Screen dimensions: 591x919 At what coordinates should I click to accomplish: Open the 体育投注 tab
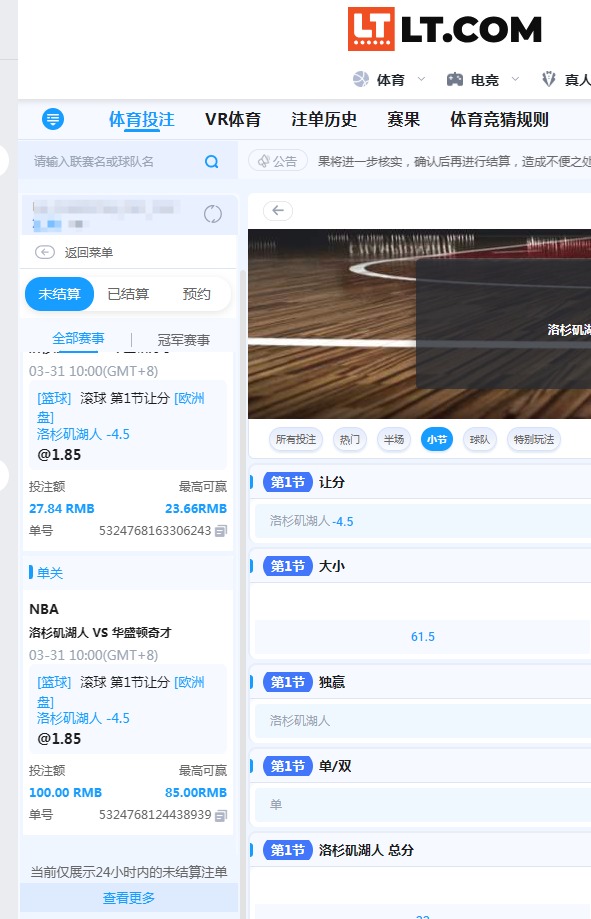coord(142,120)
